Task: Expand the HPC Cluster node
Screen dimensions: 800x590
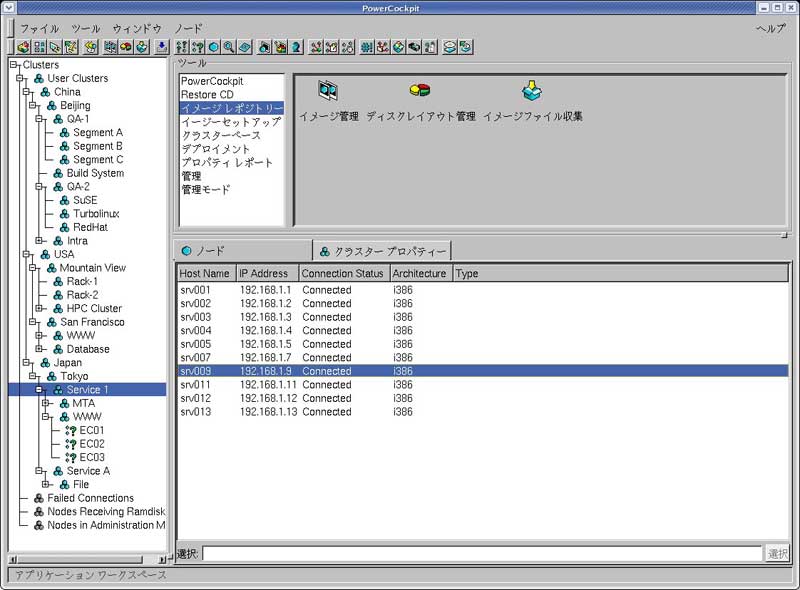Action: point(39,308)
